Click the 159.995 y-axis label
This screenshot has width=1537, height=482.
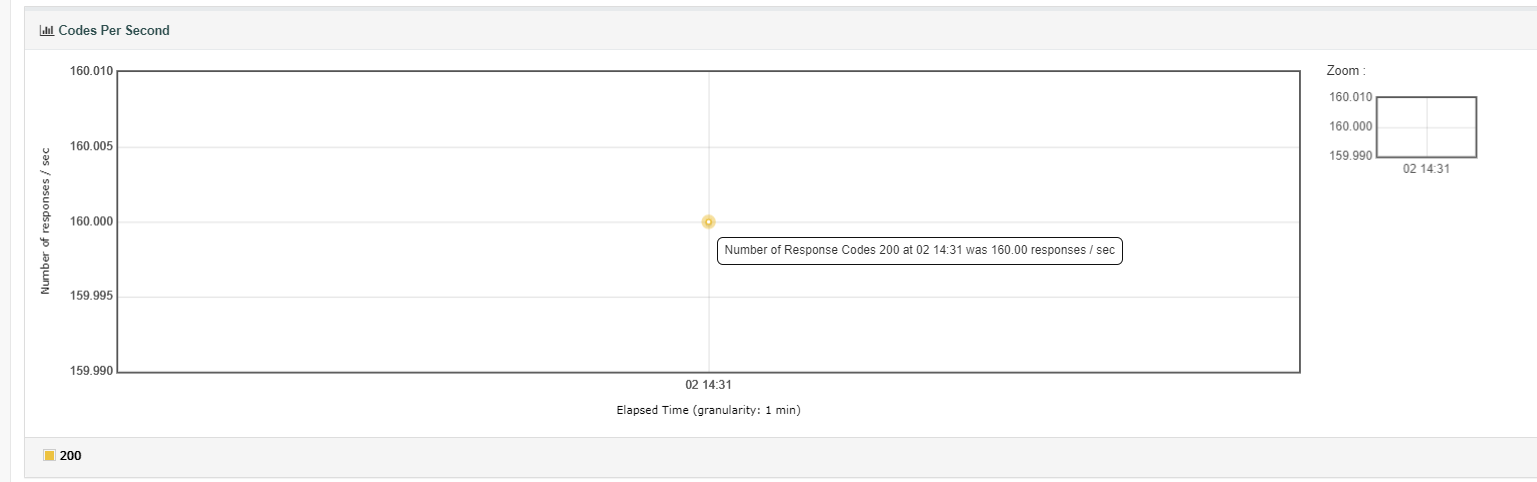pyautogui.click(x=92, y=297)
